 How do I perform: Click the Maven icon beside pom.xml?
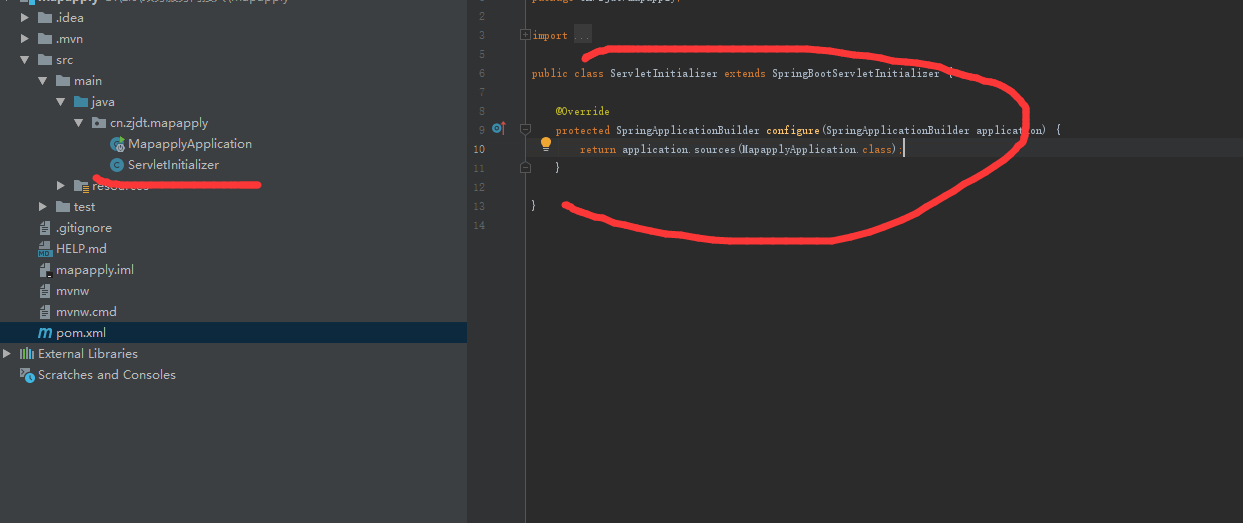pos(44,333)
